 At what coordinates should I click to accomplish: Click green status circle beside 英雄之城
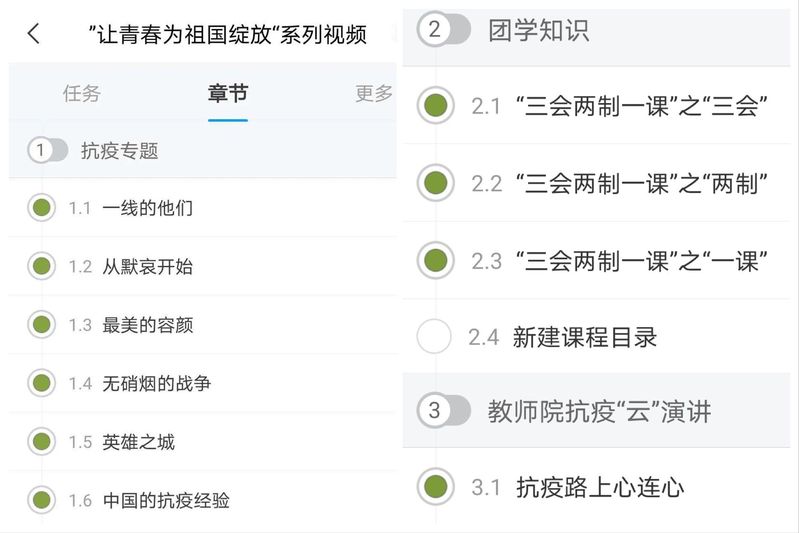point(41,441)
